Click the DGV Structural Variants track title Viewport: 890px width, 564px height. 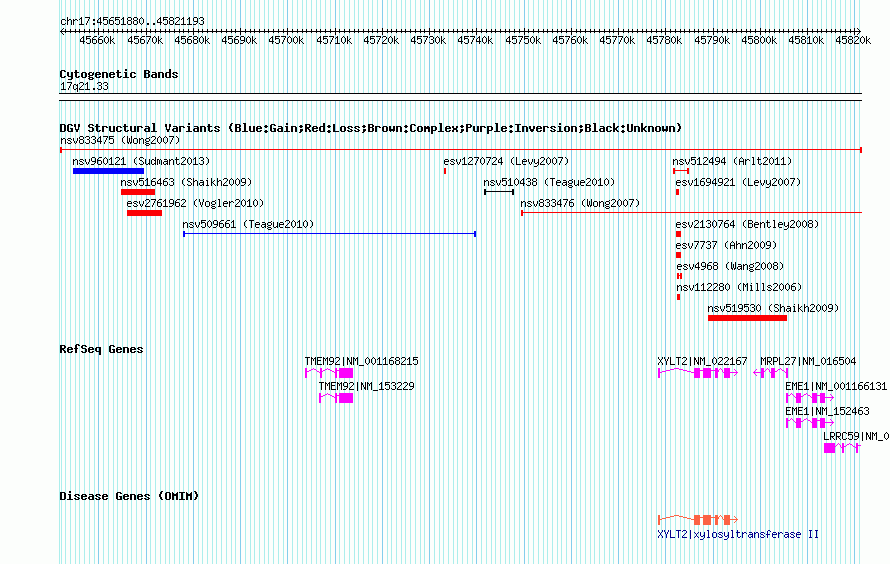[371, 128]
